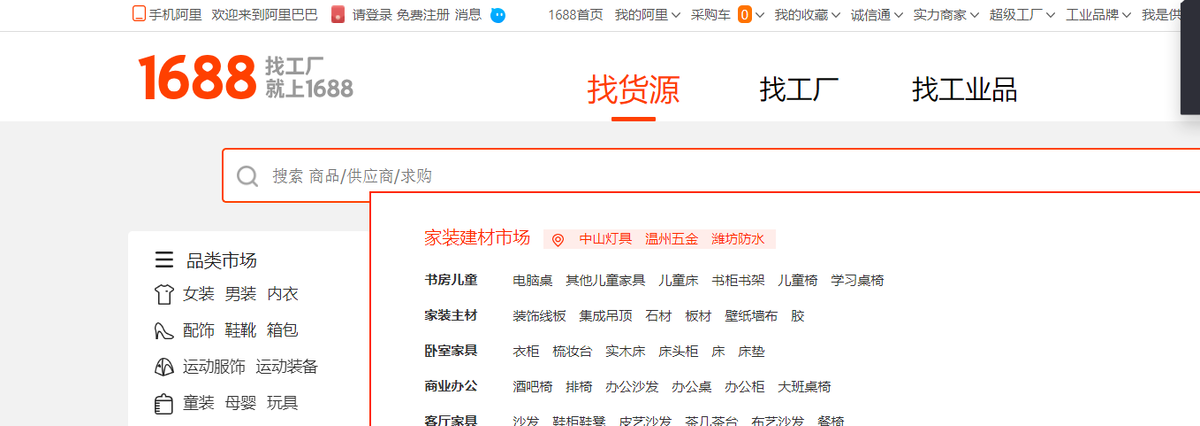Open the 男装 category

240,294
